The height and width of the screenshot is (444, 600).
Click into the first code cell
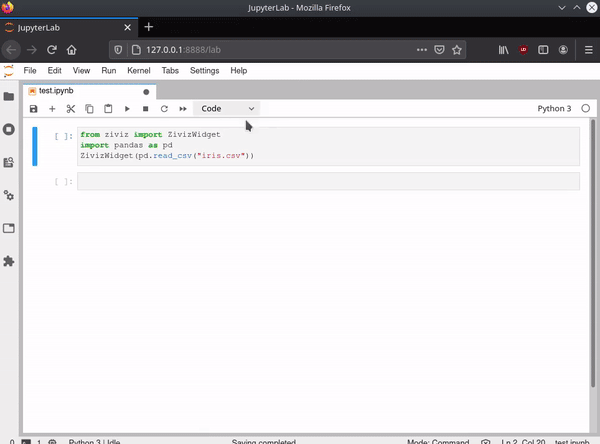click(x=328, y=146)
